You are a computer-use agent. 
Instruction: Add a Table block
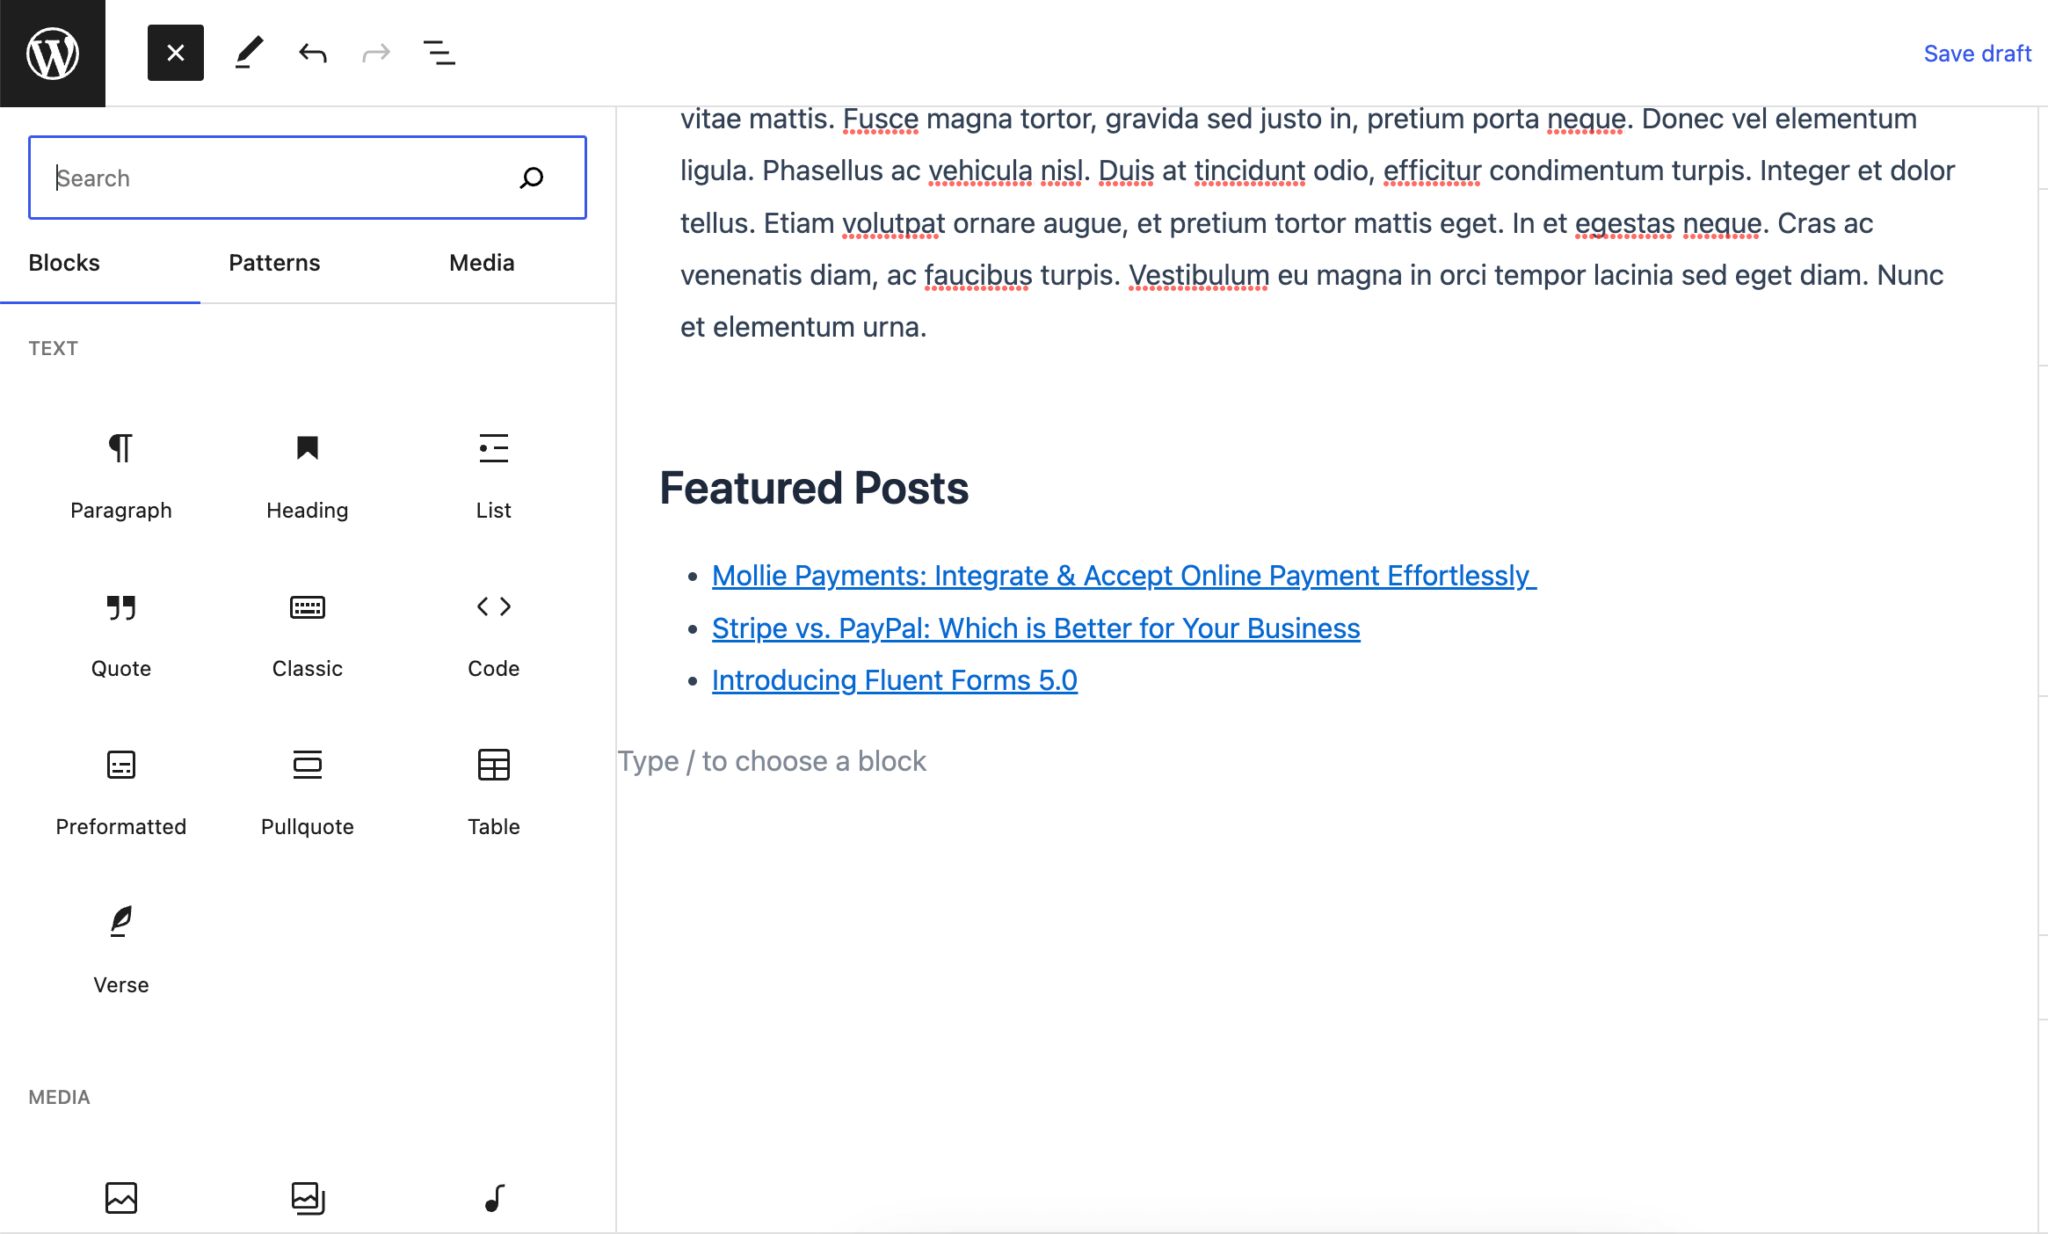click(x=493, y=790)
